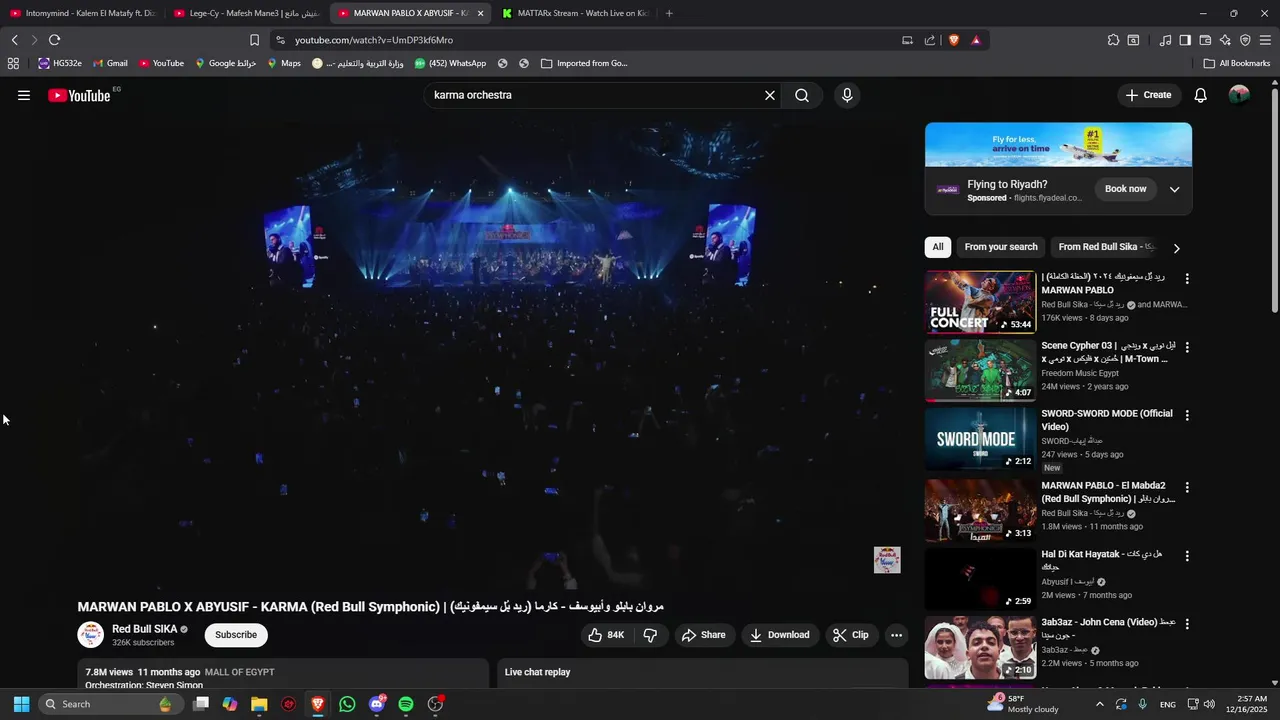Open the media control music note icon

click(x=1165, y=40)
